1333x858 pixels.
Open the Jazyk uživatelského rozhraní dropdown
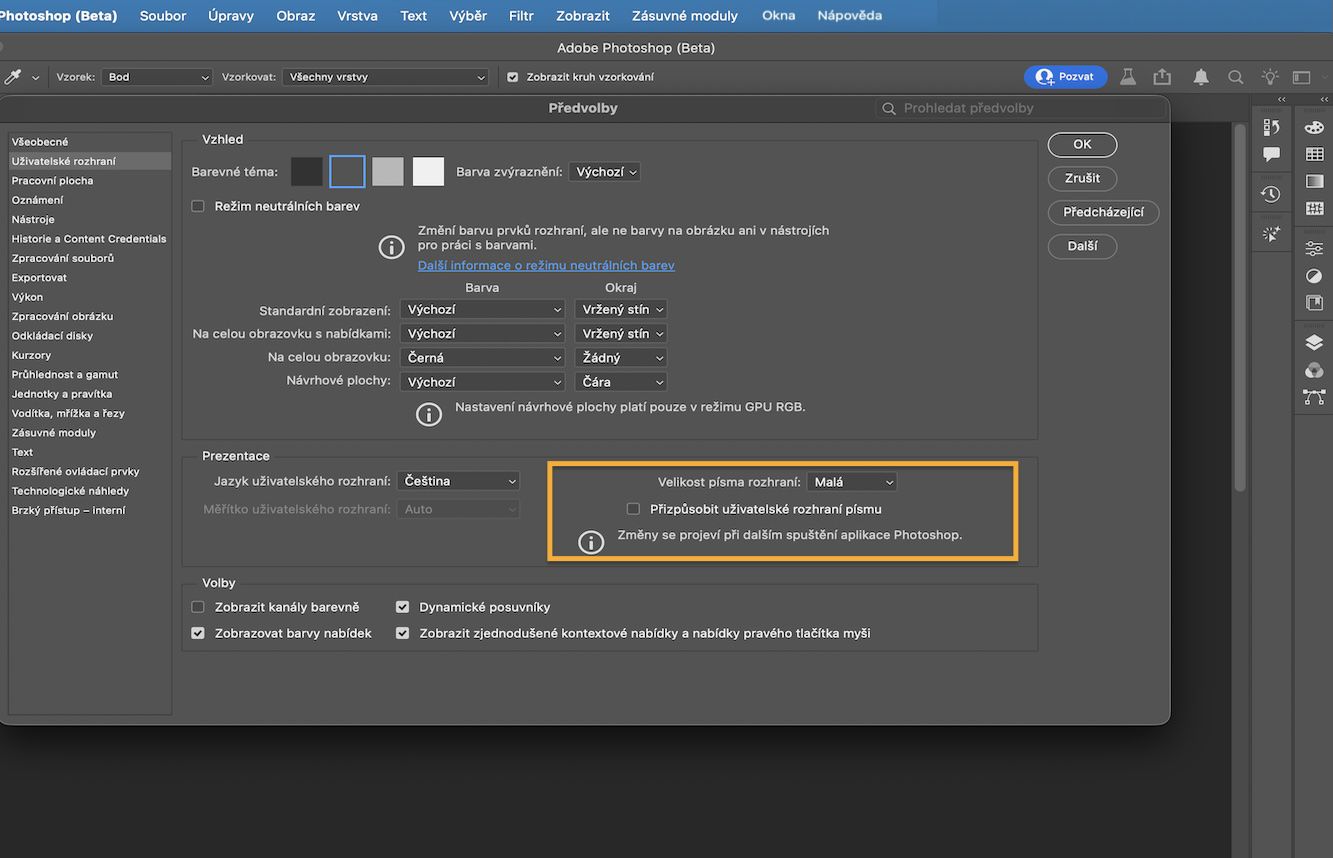(457, 480)
